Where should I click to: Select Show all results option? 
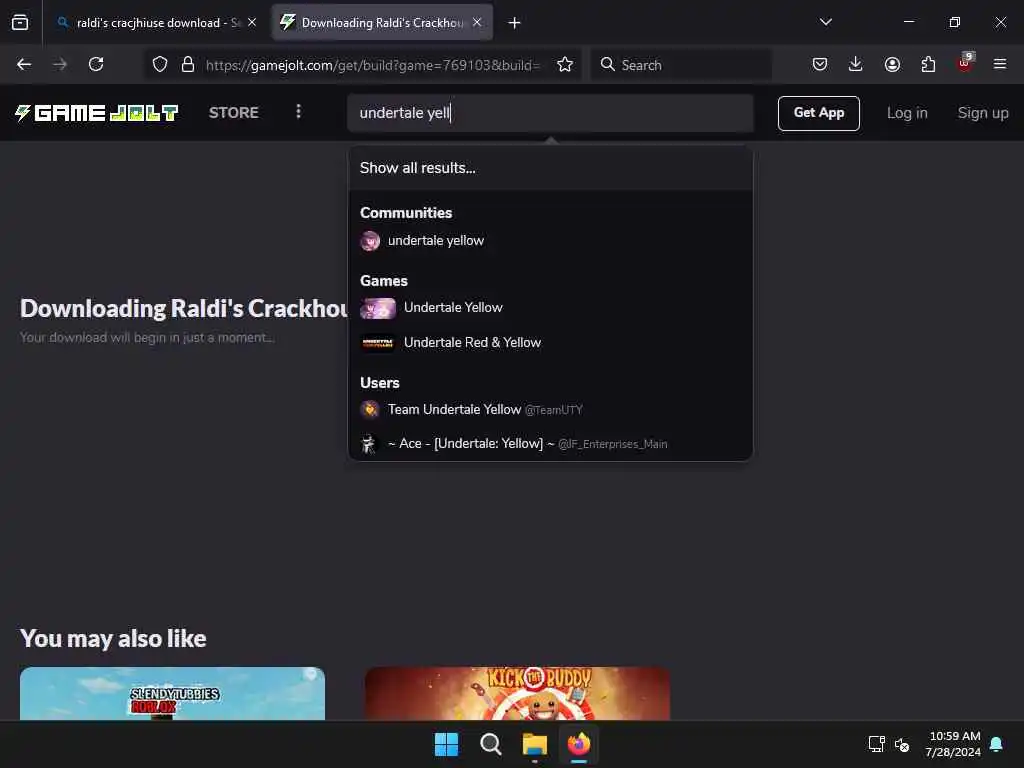[551, 168]
